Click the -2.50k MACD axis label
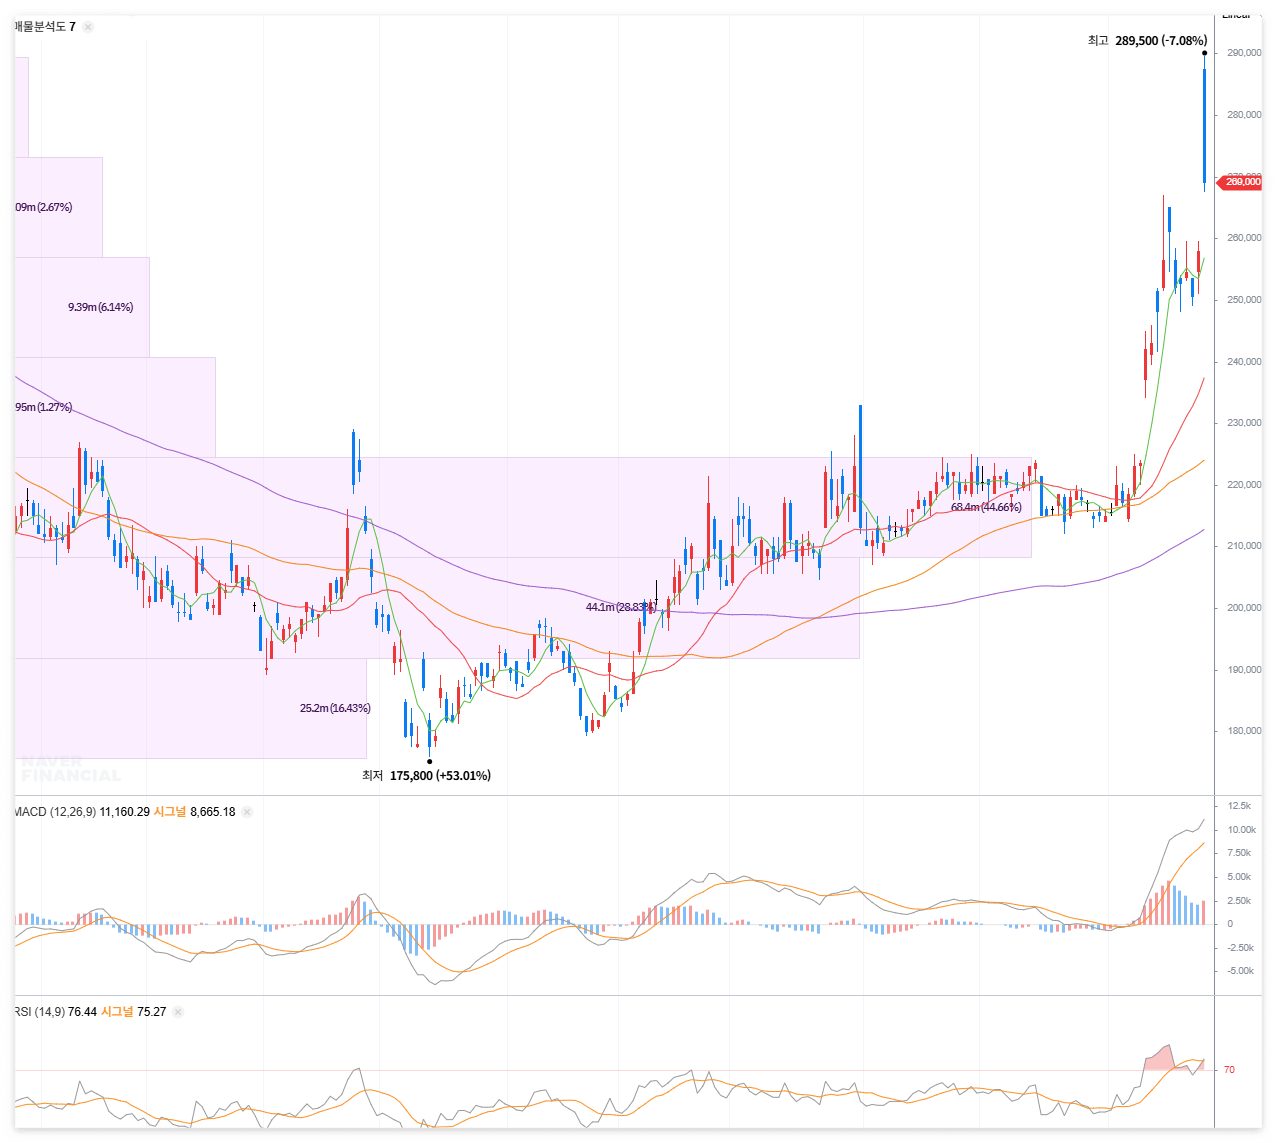The width and height of the screenshot is (1277, 1143). [x=1240, y=948]
